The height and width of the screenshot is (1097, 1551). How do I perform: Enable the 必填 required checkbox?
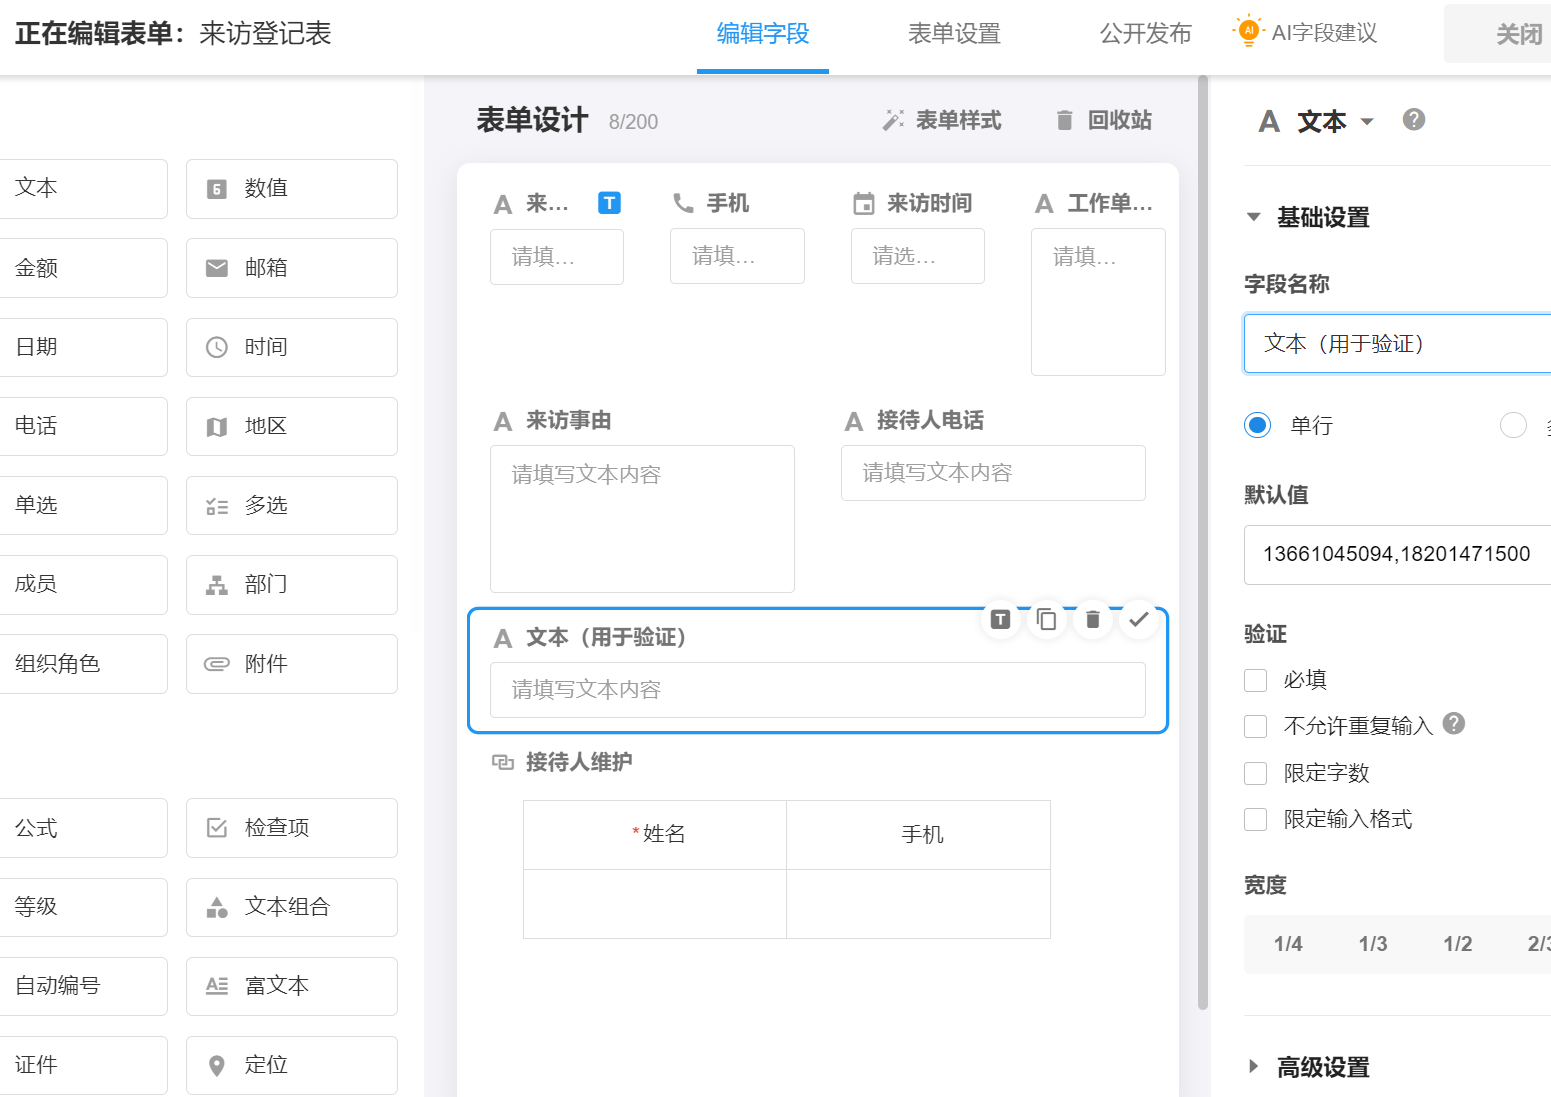point(1256,681)
